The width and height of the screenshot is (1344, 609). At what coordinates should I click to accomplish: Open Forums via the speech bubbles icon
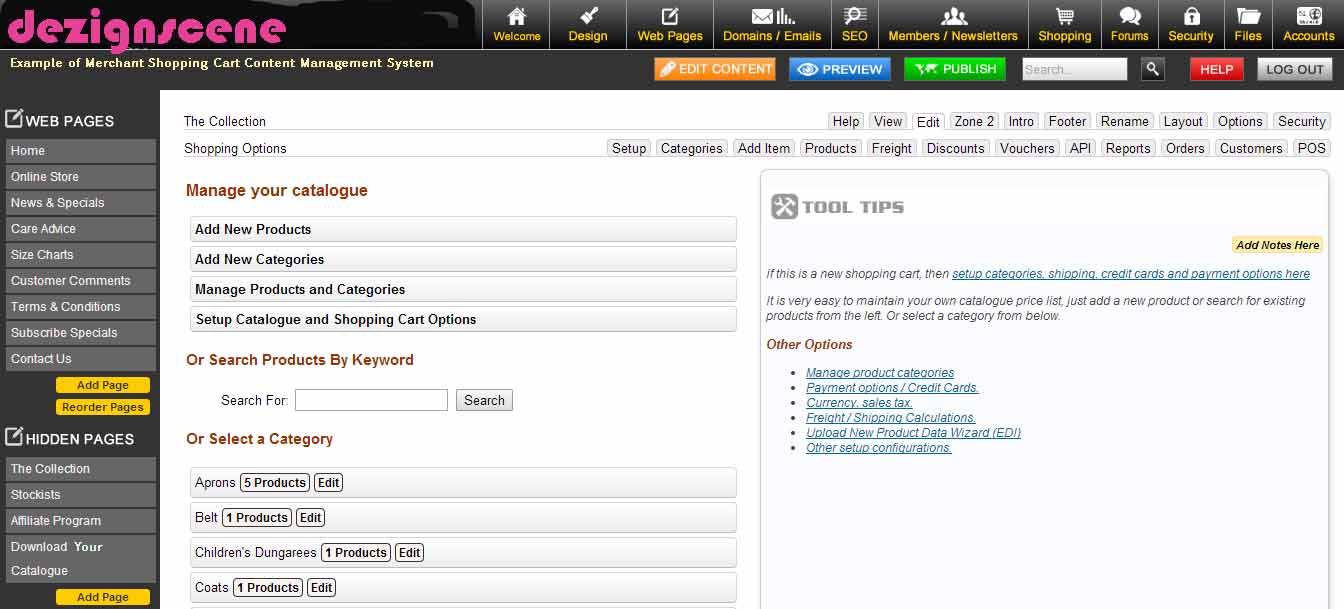point(1129,17)
